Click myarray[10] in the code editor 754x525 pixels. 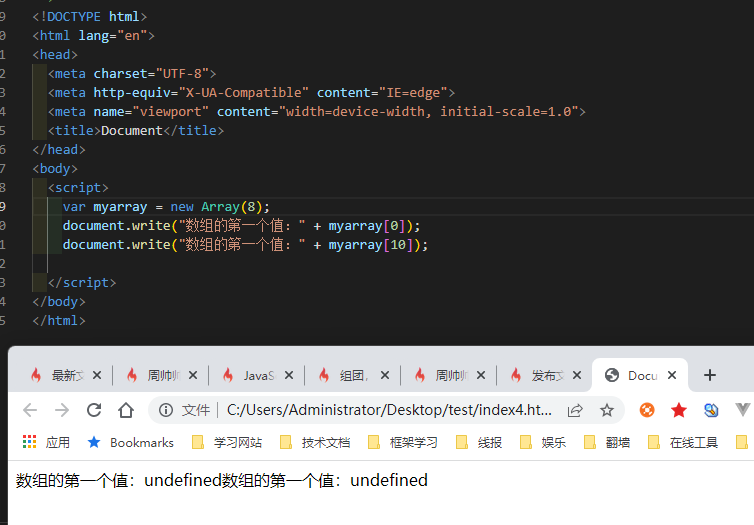[x=372, y=245]
